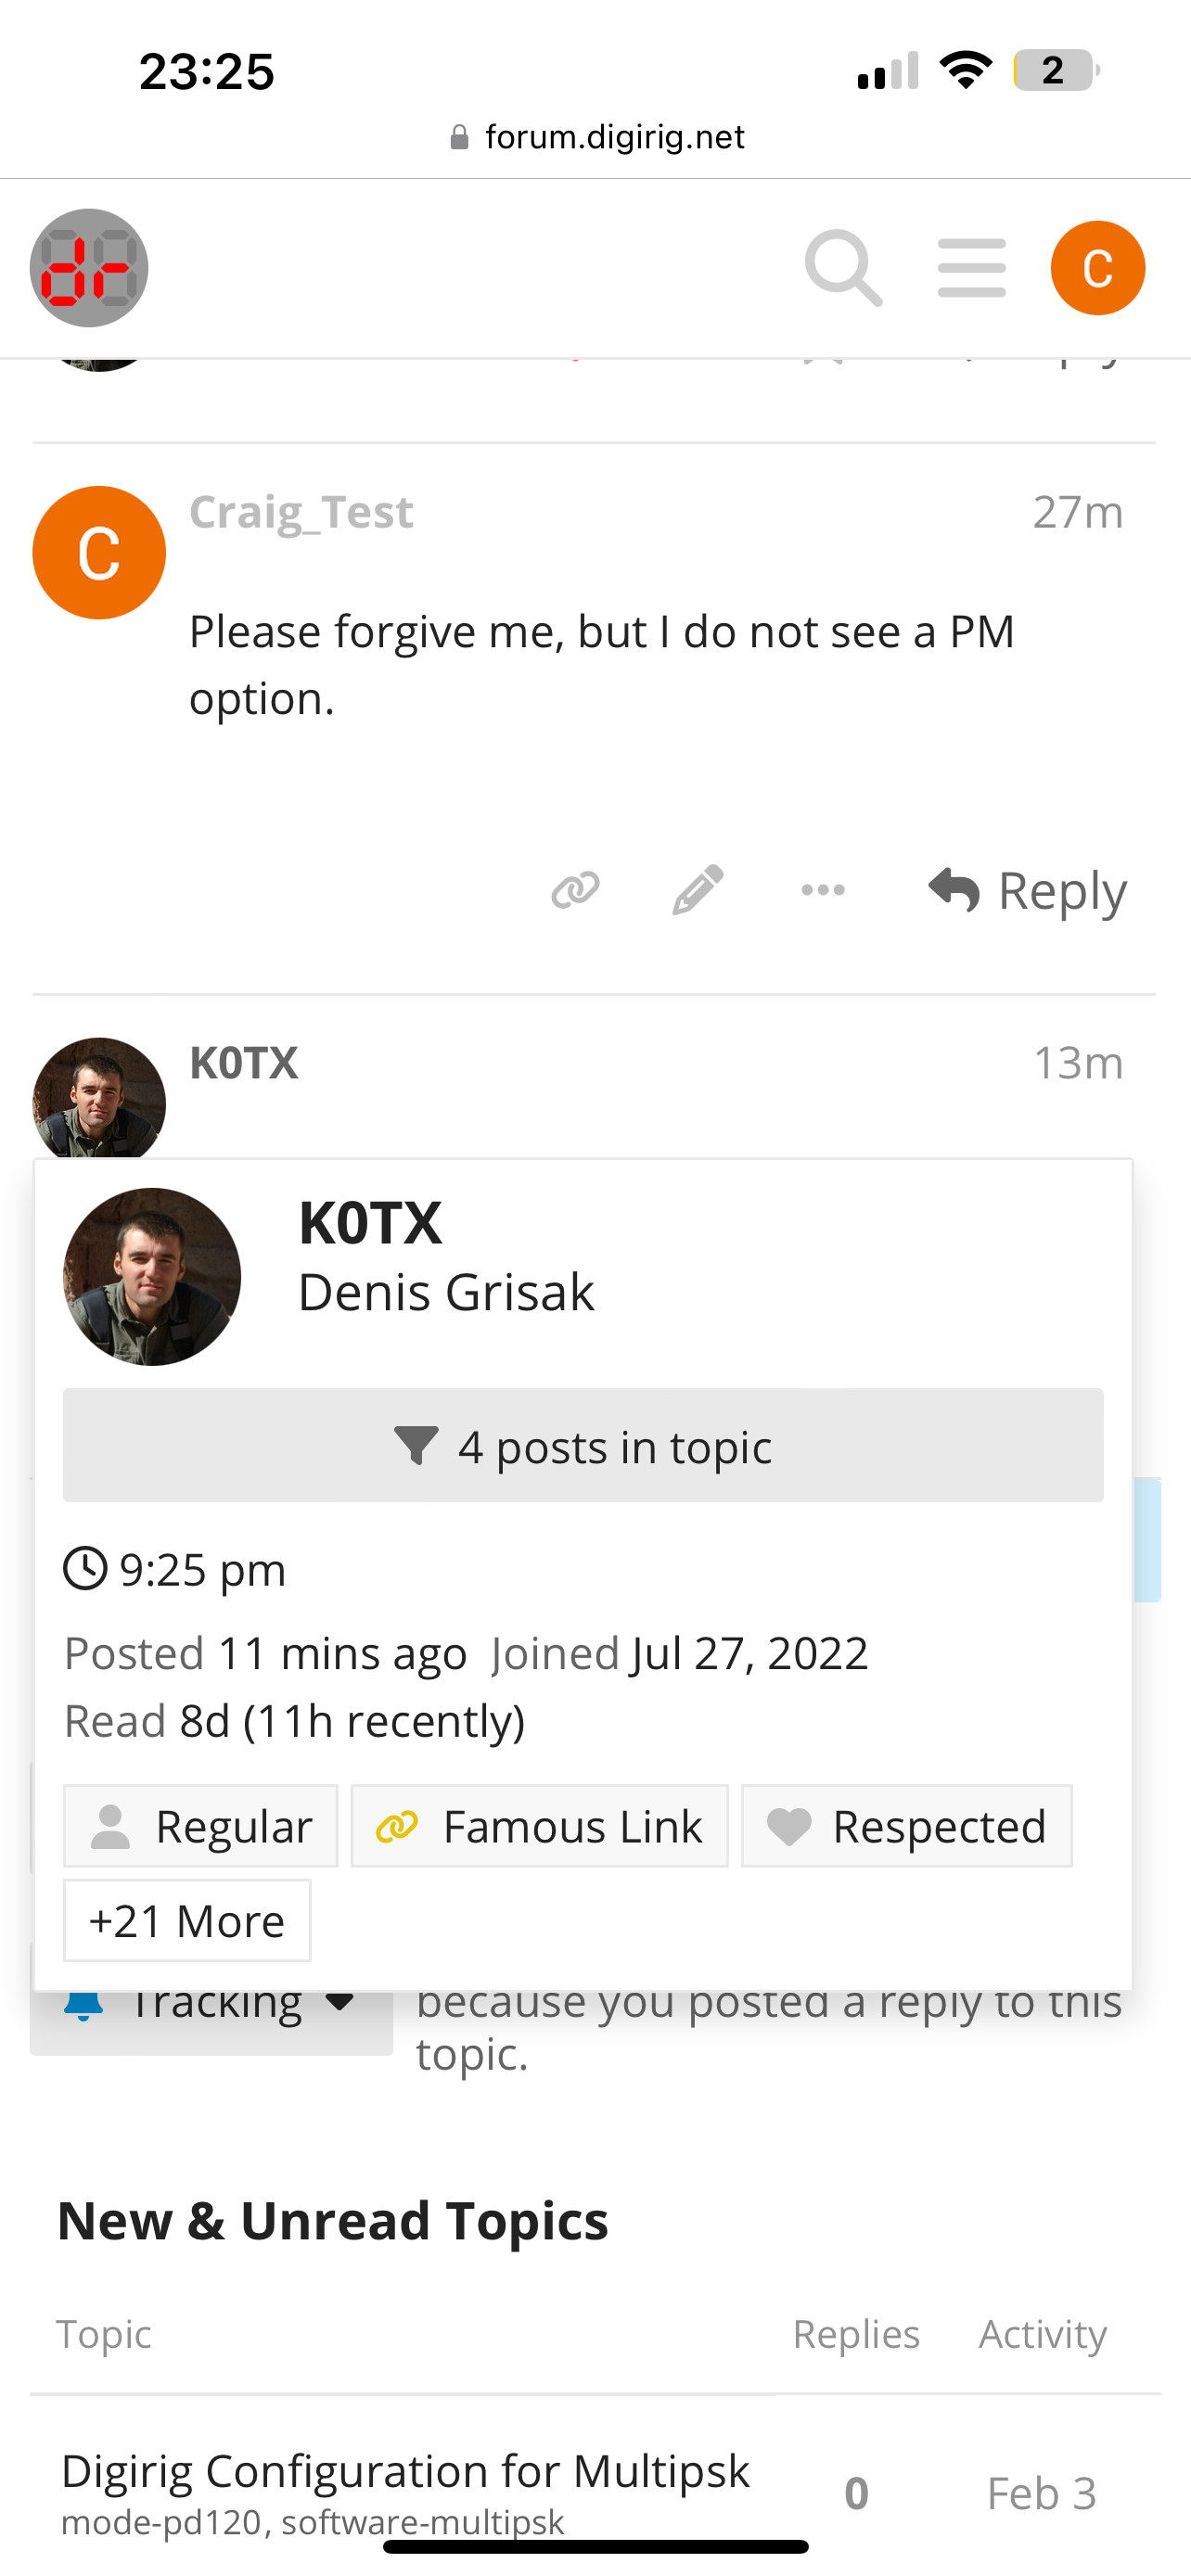Reply to Craig_Test's post
This screenshot has width=1191, height=2576.
click(x=1027, y=890)
